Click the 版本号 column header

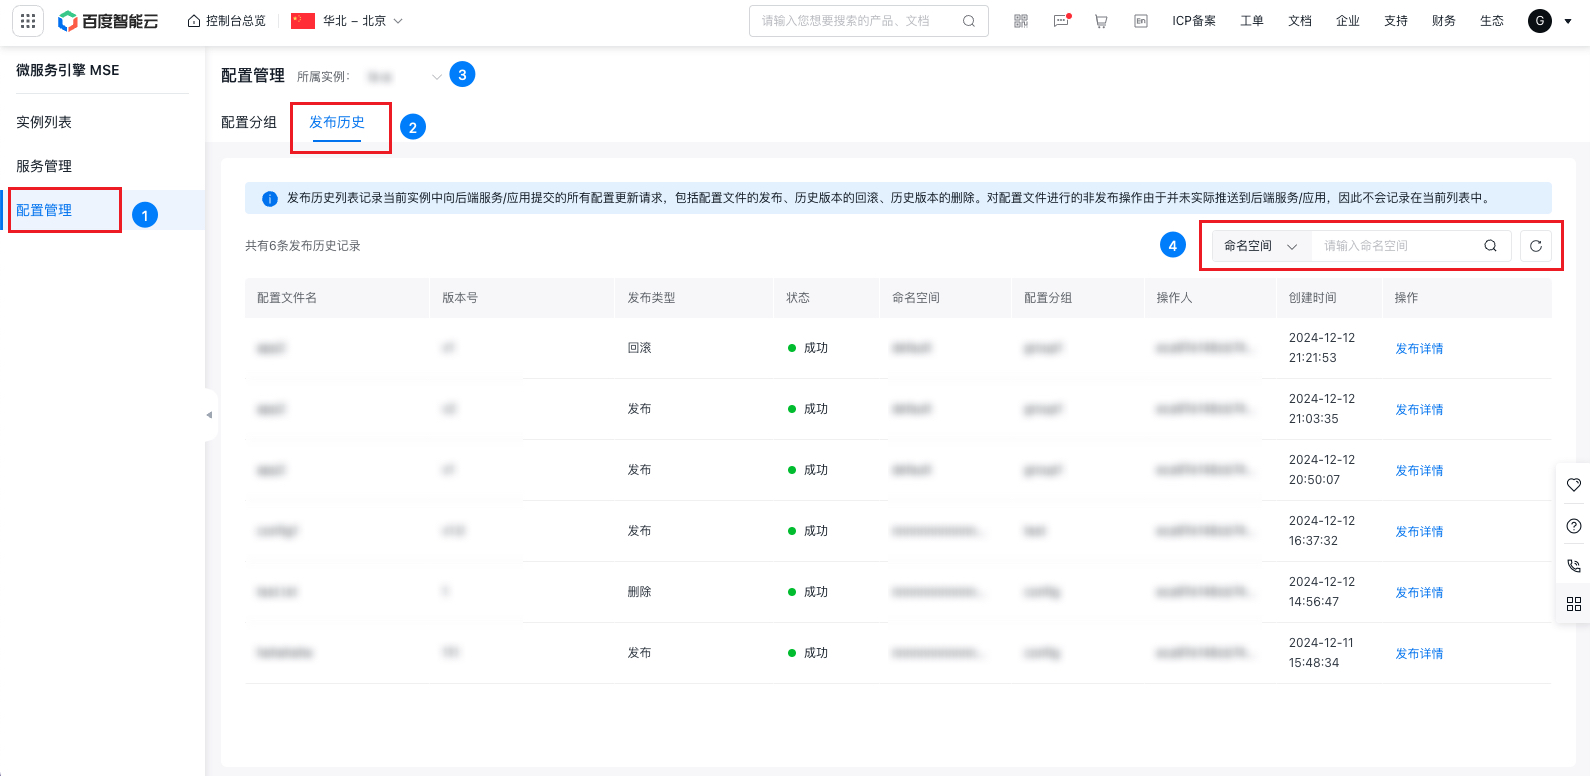460,298
